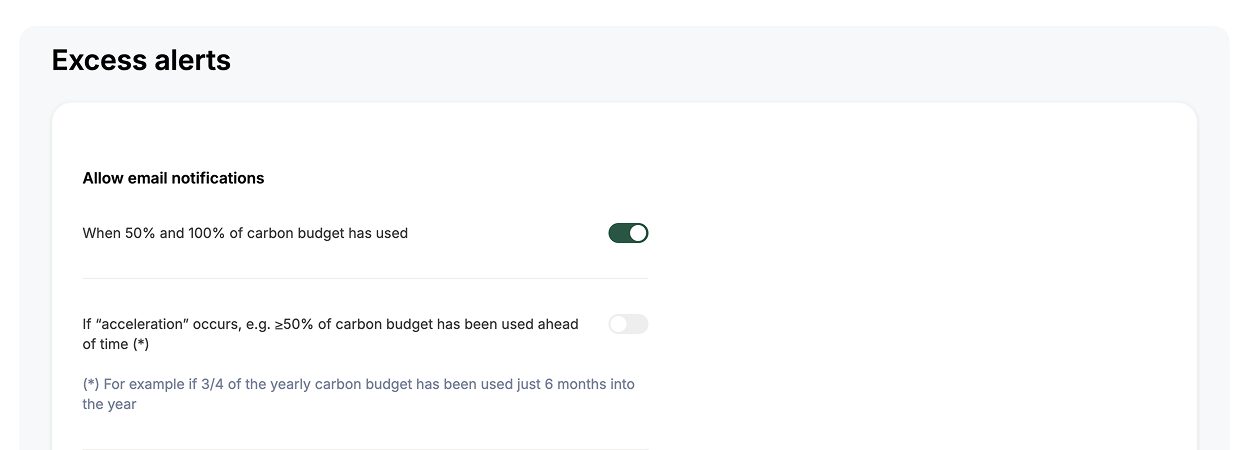The height and width of the screenshot is (450, 1250).
Task: Click "100%" in the first notification label
Action: click(x=207, y=233)
